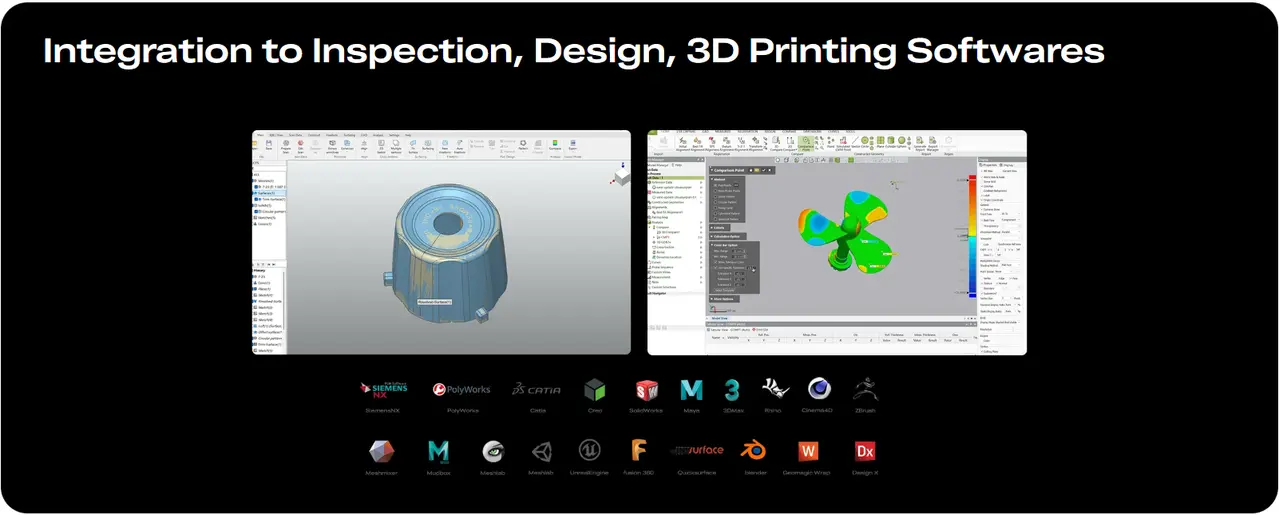Choose the Geomagic Wrap logo
Image resolution: width=1280 pixels, height=515 pixels.
coord(807,451)
